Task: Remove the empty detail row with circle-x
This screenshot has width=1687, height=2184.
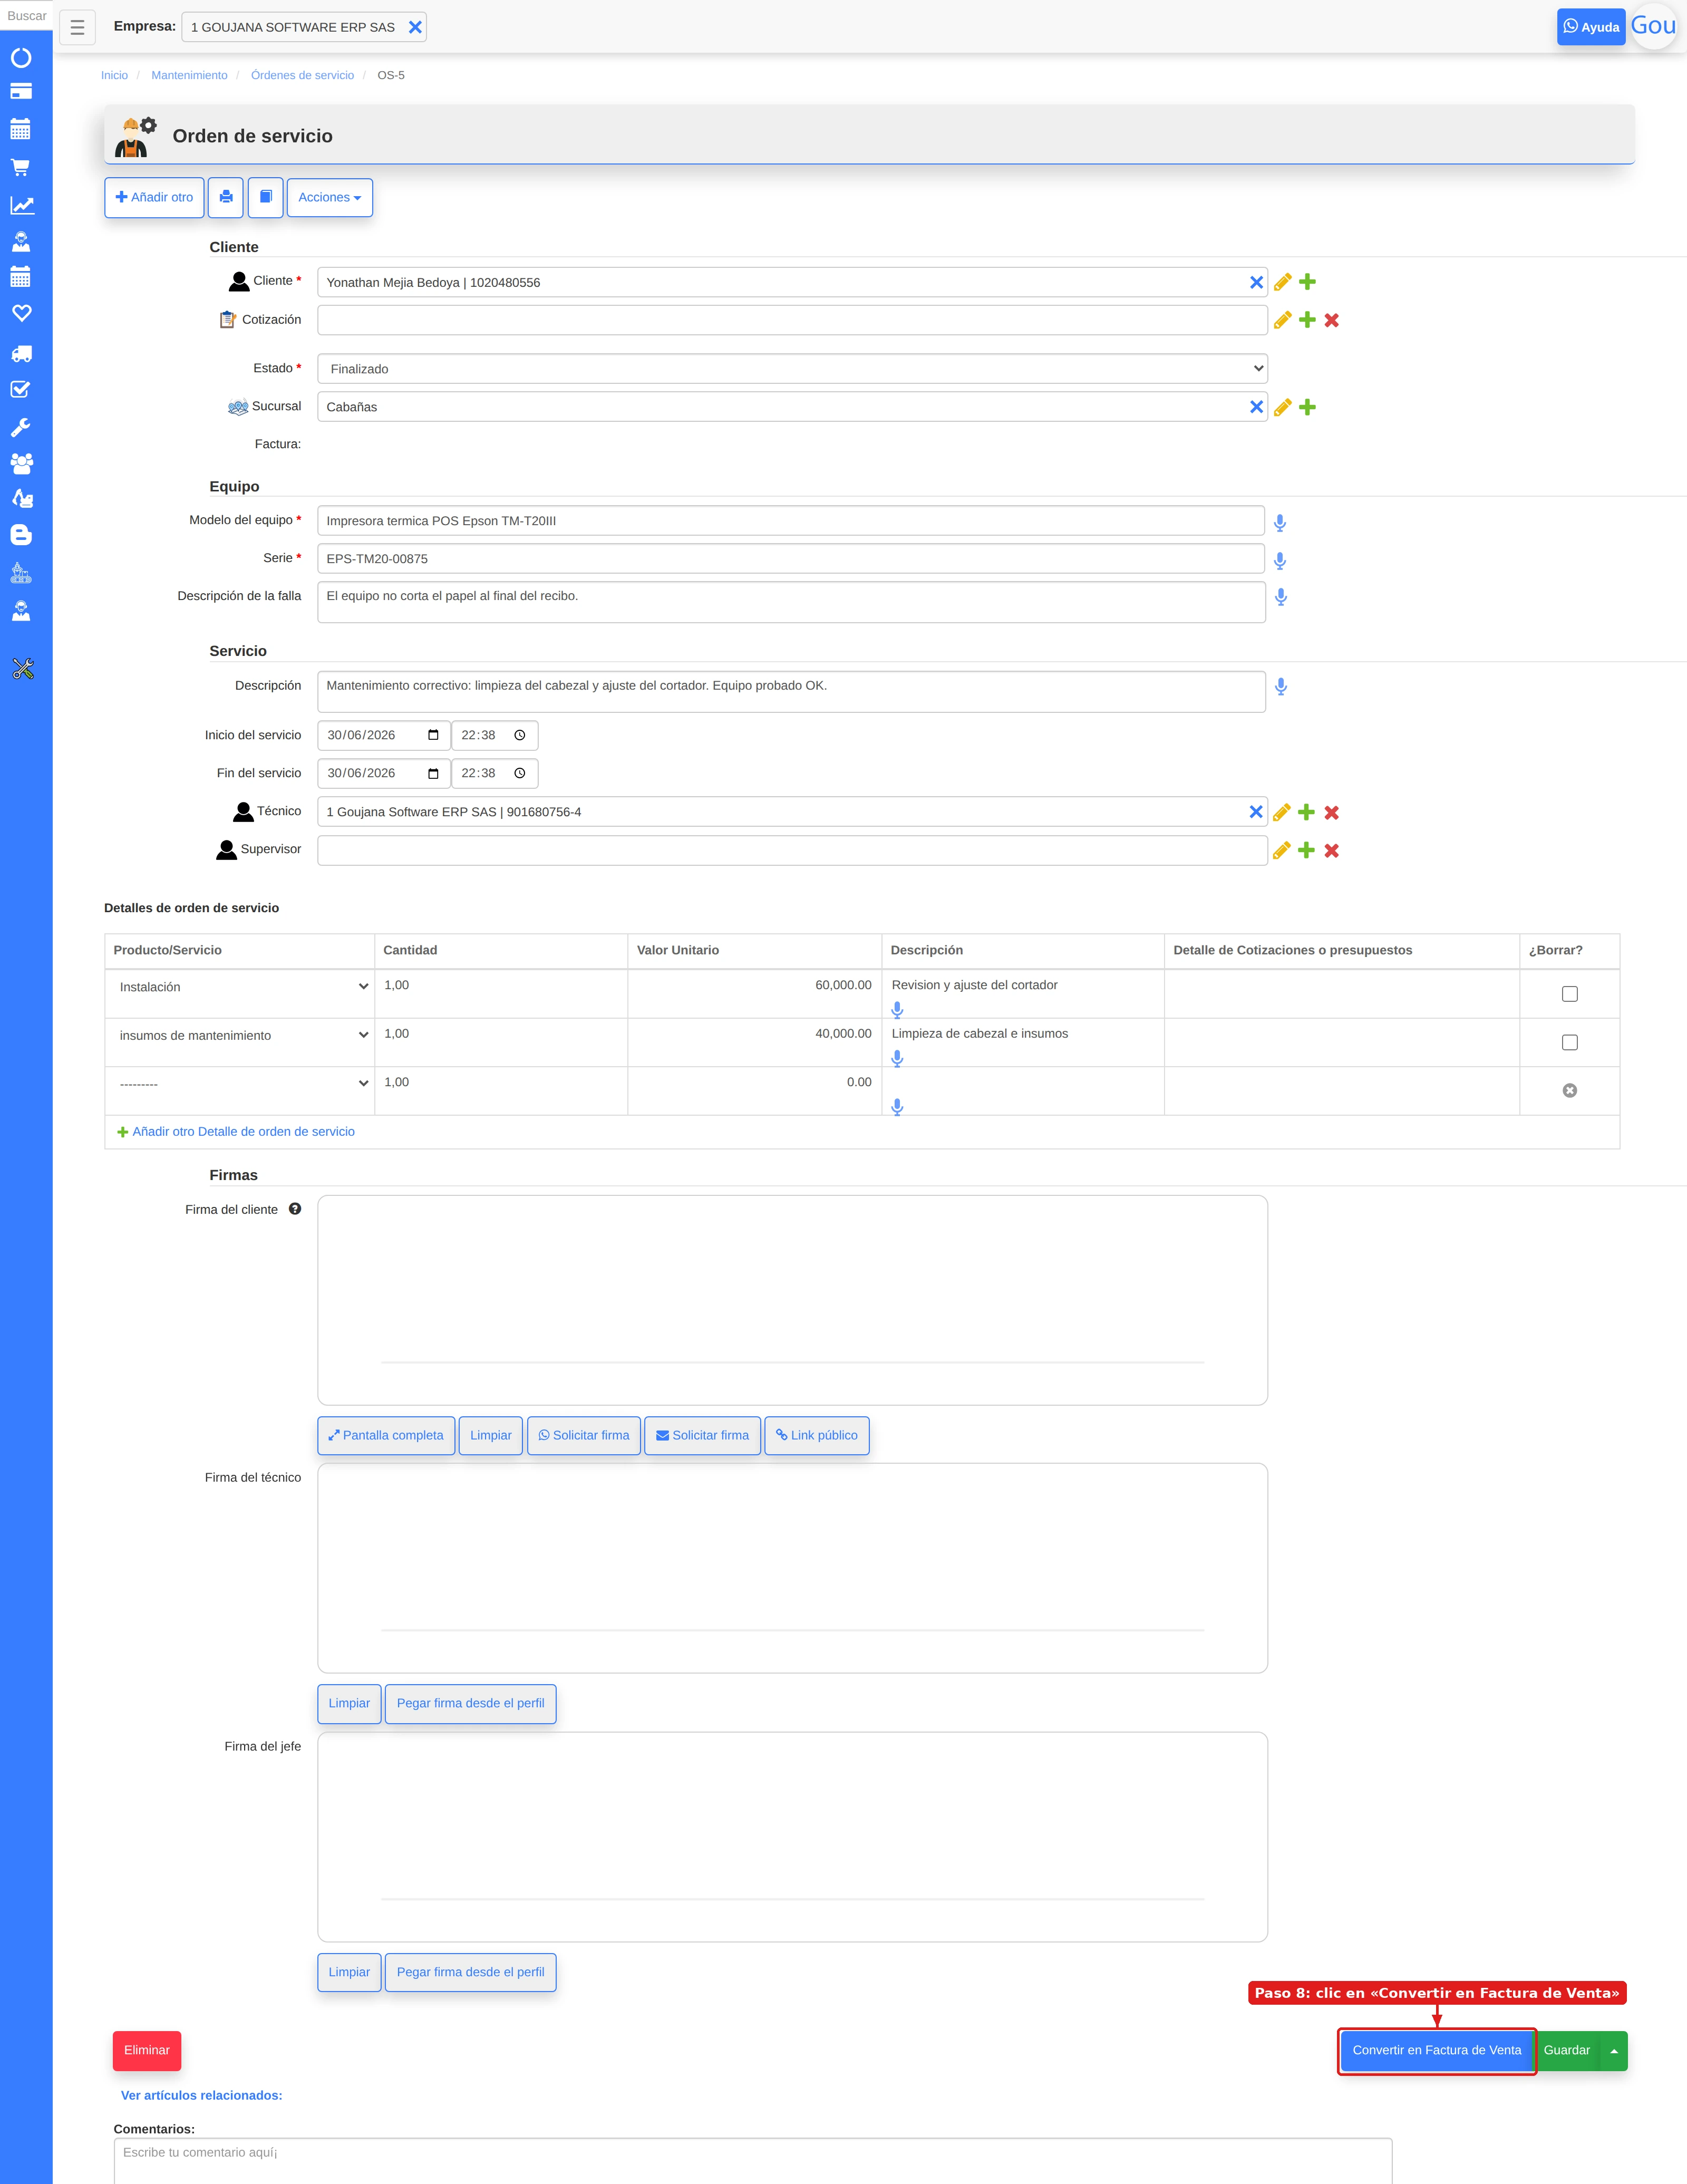Action: (1569, 1090)
